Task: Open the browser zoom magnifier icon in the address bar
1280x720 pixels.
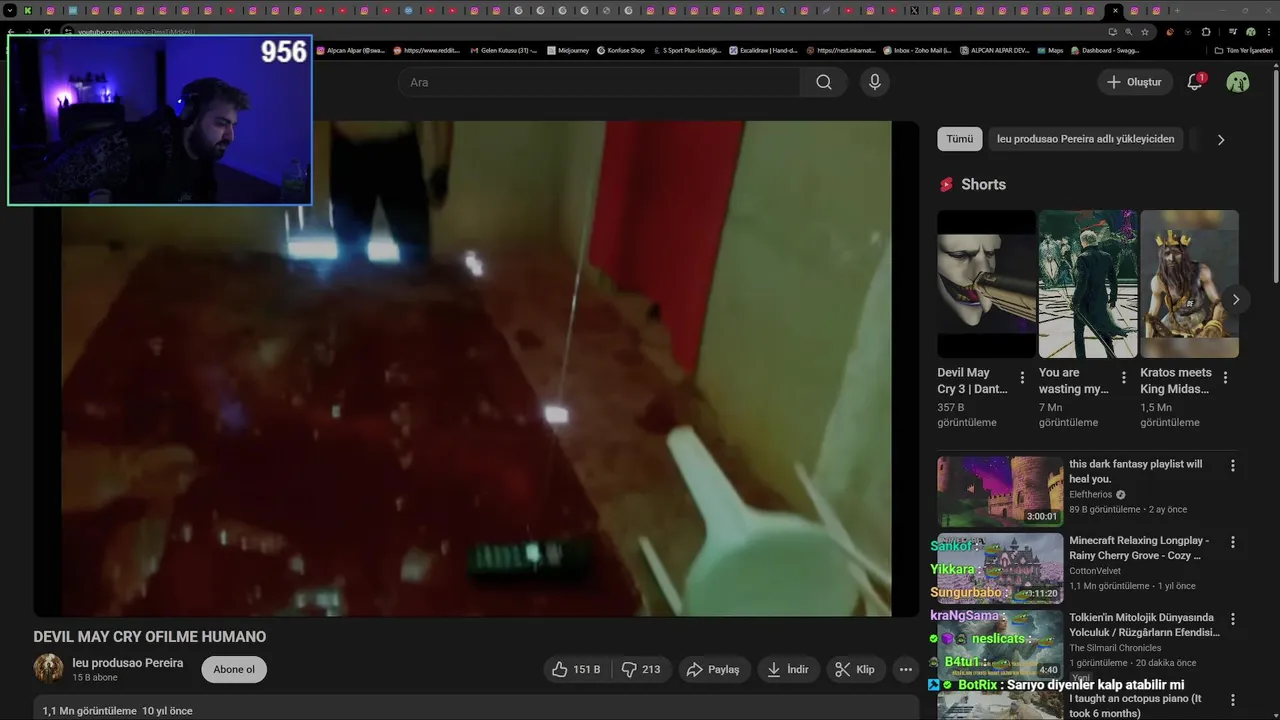Action: (x=1128, y=32)
